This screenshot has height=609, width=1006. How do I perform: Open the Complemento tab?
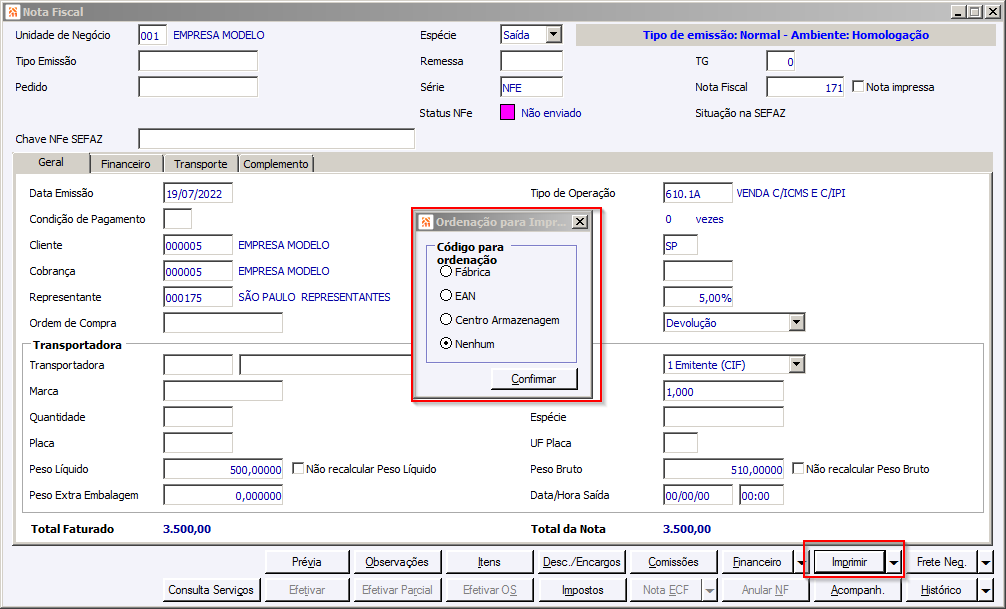(x=276, y=164)
